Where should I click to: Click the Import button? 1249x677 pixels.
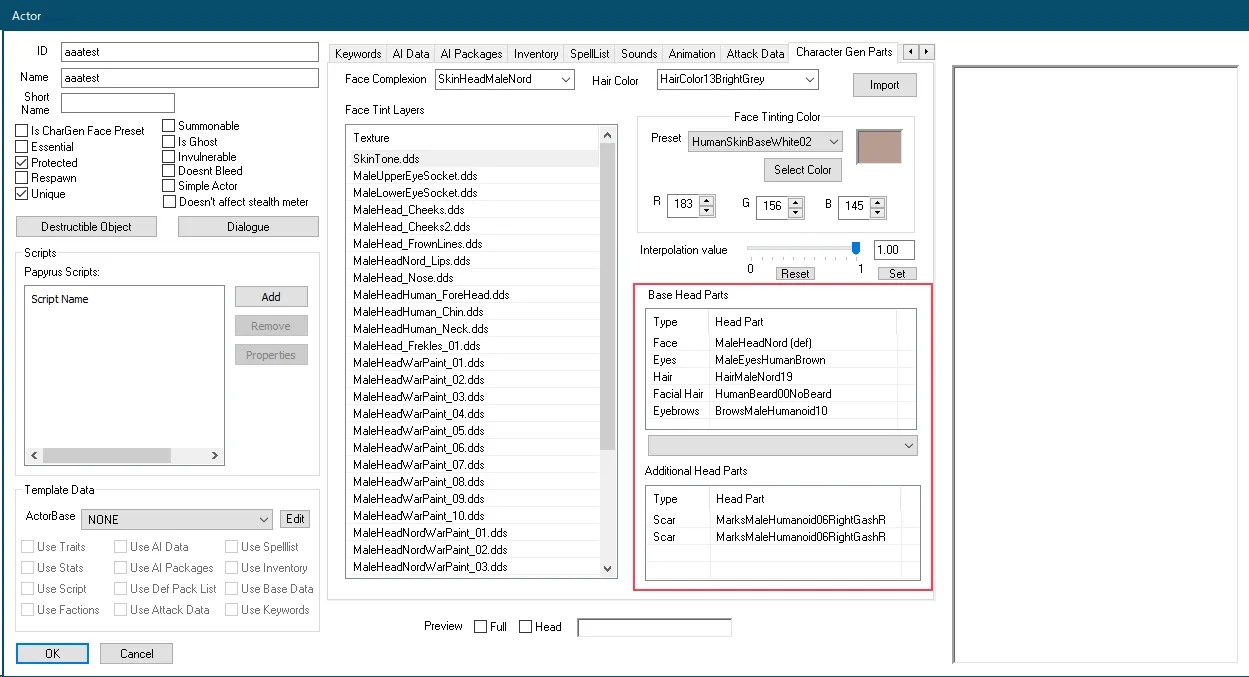(x=884, y=85)
